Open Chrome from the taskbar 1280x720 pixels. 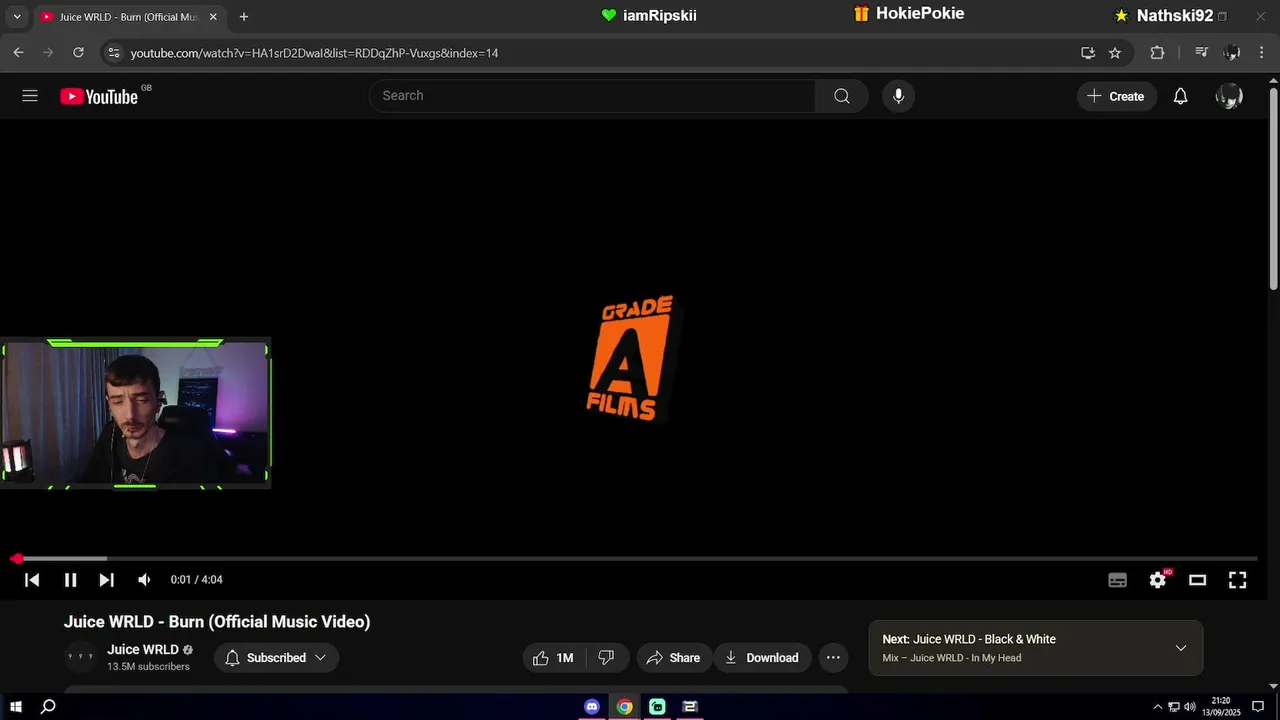pos(624,707)
